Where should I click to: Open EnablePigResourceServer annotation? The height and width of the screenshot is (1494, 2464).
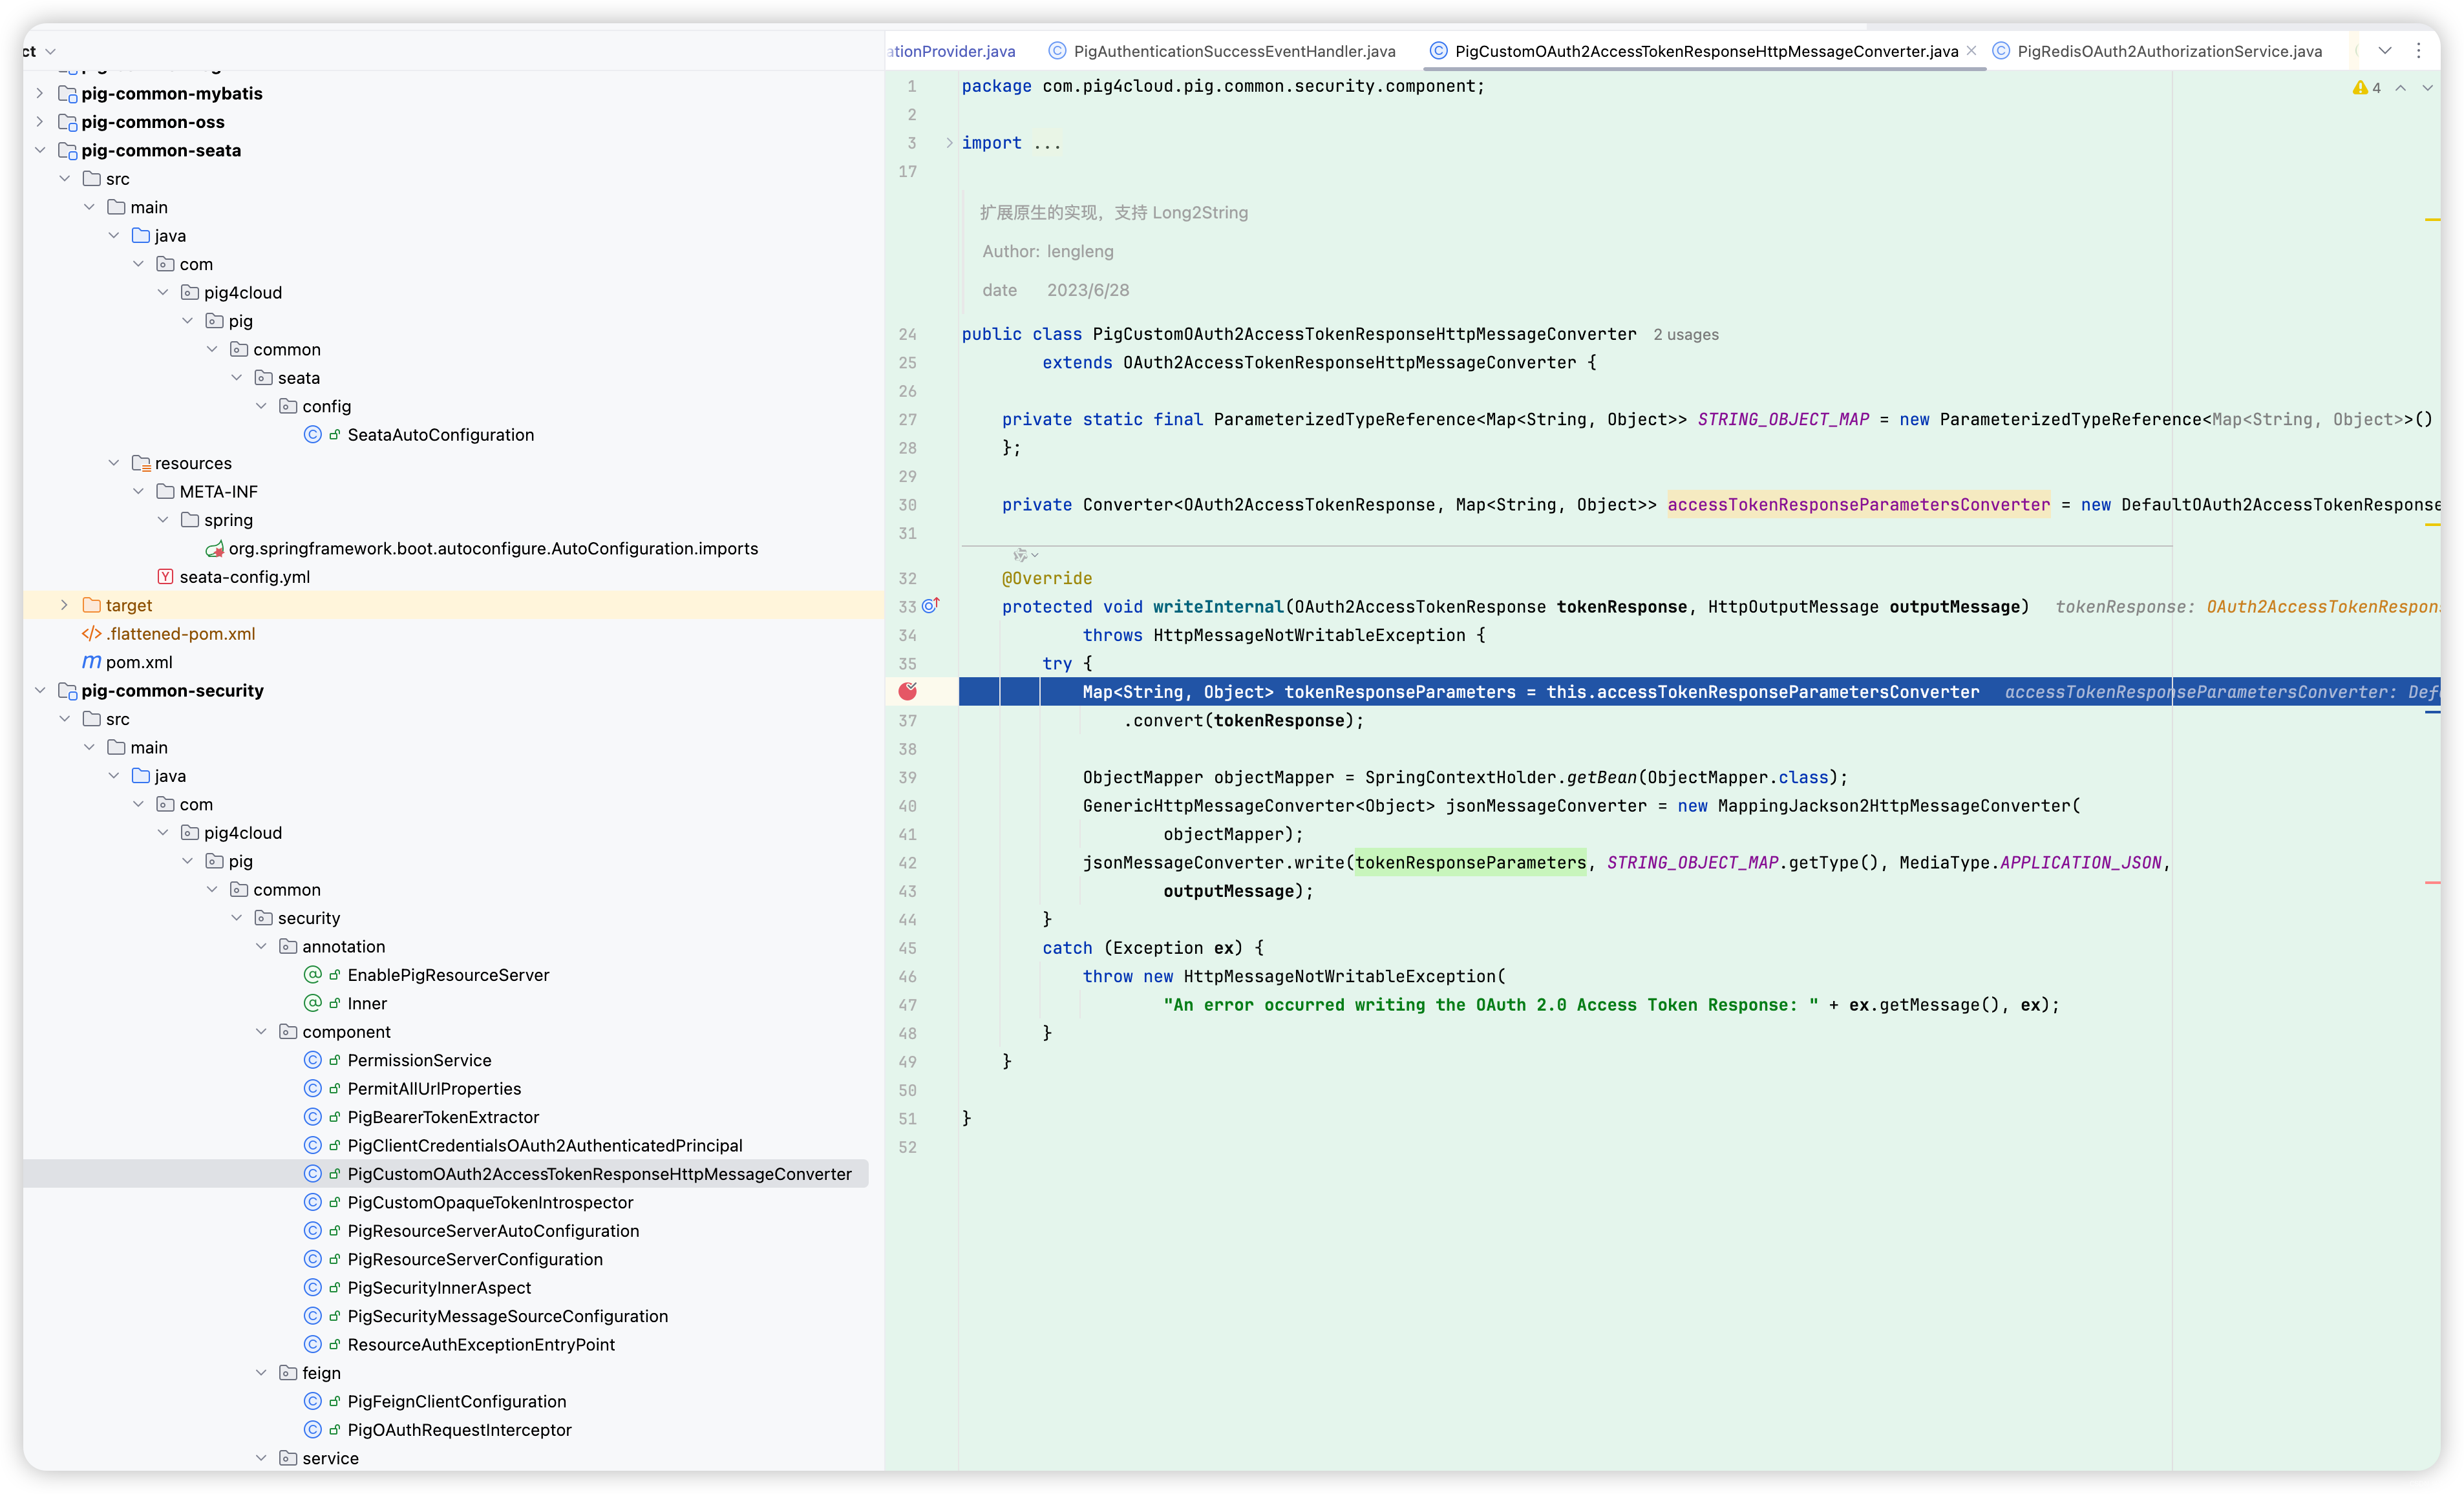(x=448, y=975)
